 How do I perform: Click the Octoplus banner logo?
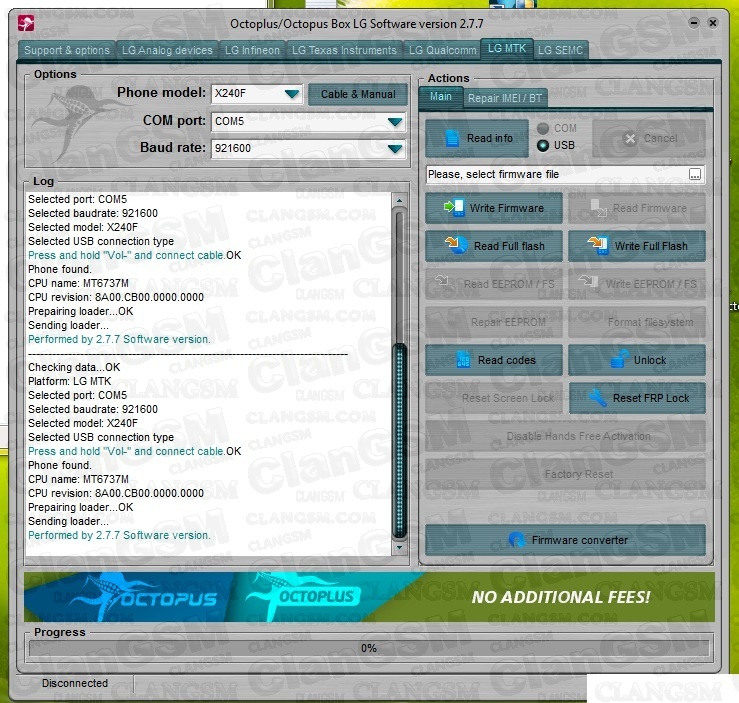(x=303, y=596)
